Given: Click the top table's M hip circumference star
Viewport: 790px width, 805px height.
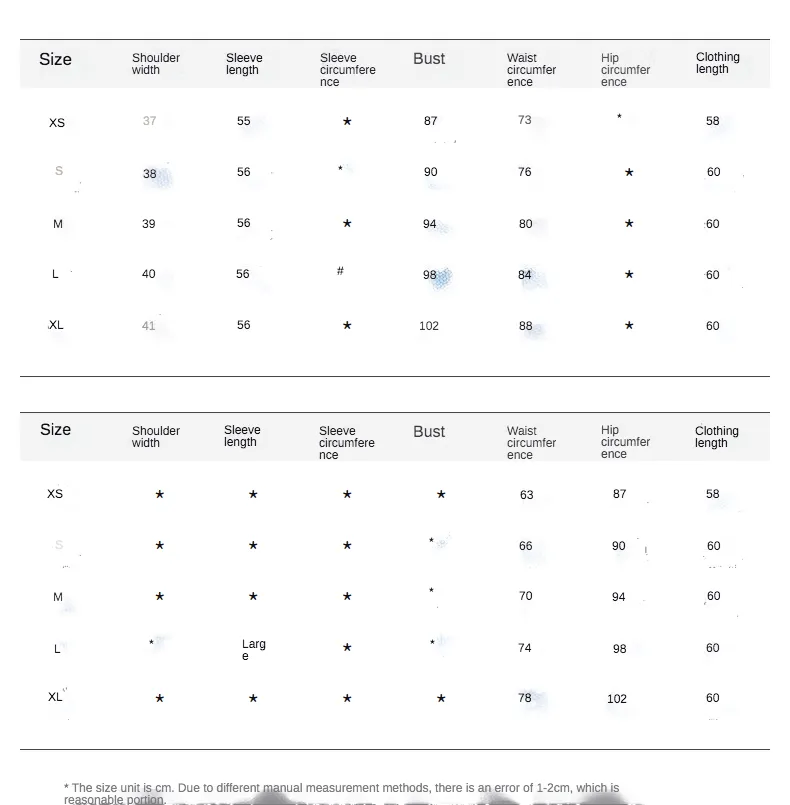Looking at the screenshot, I should pos(629,223).
